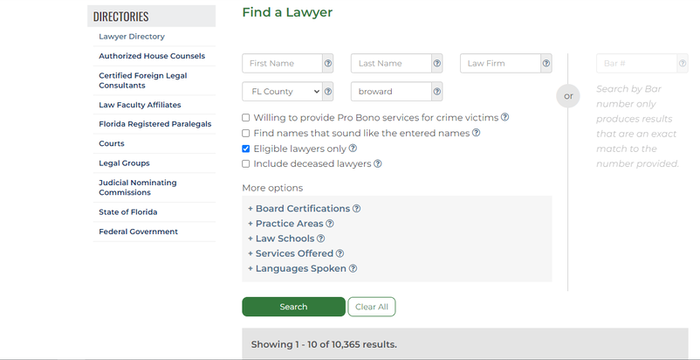Open Authorized House Counsels directory
The width and height of the screenshot is (700, 360).
pos(152,56)
